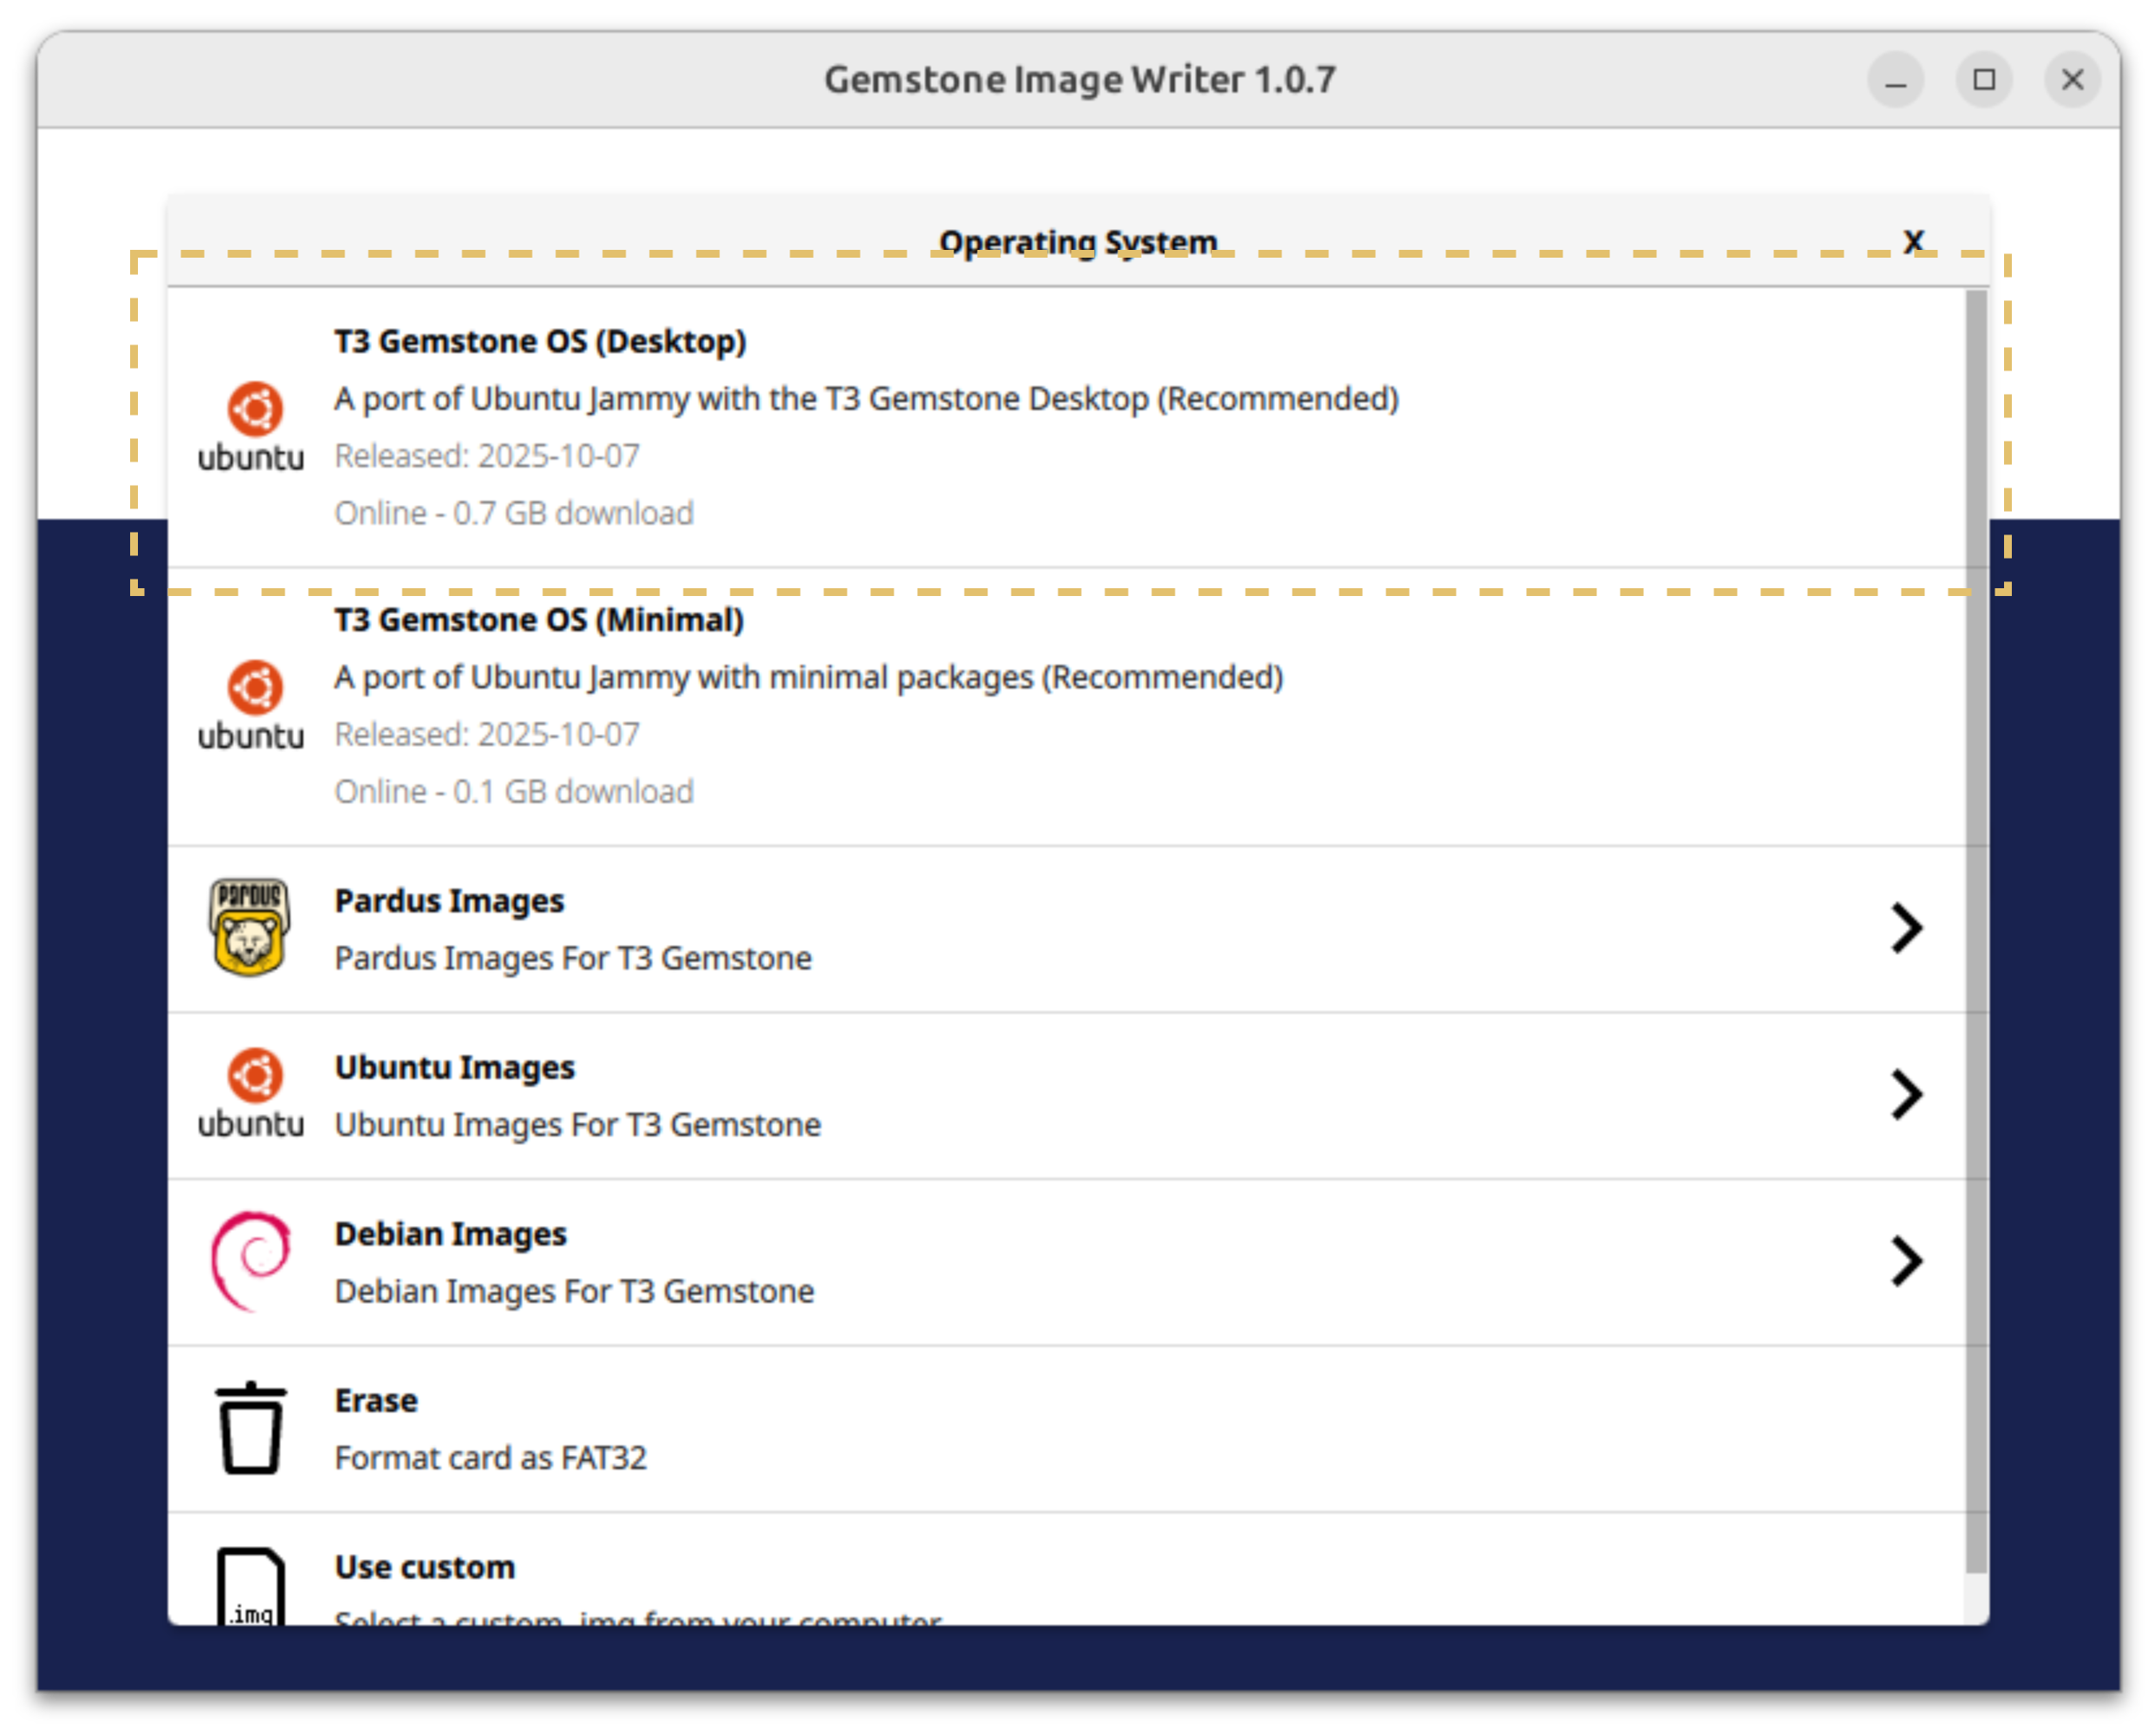
Task: Choose the Use custom option label
Action: pyautogui.click(x=425, y=1566)
